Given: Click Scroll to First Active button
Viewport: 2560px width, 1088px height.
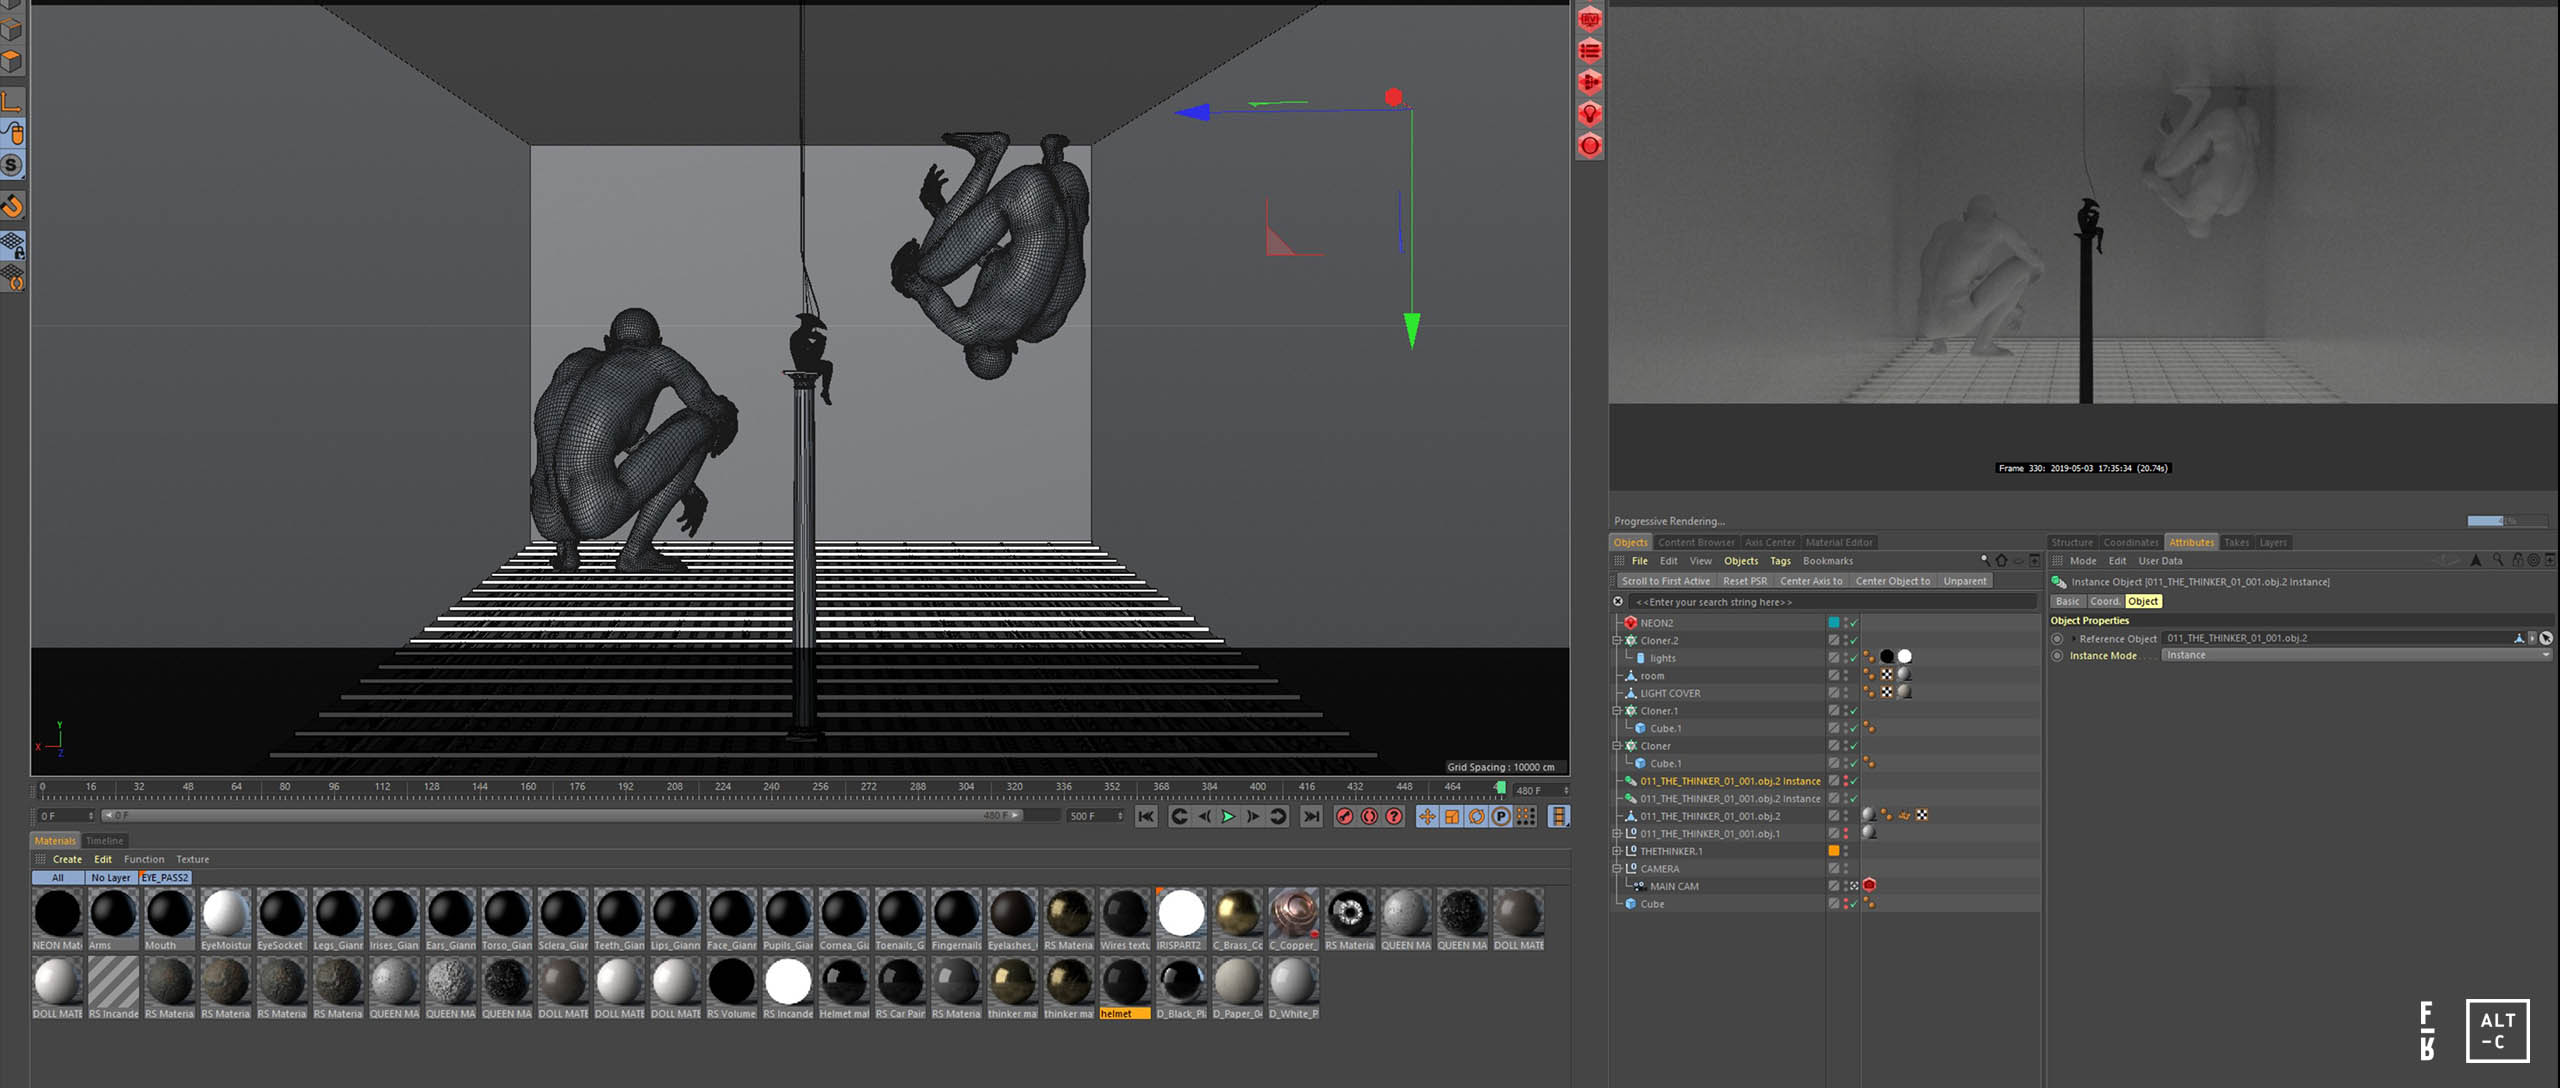Looking at the screenshot, I should pyautogui.click(x=1666, y=581).
